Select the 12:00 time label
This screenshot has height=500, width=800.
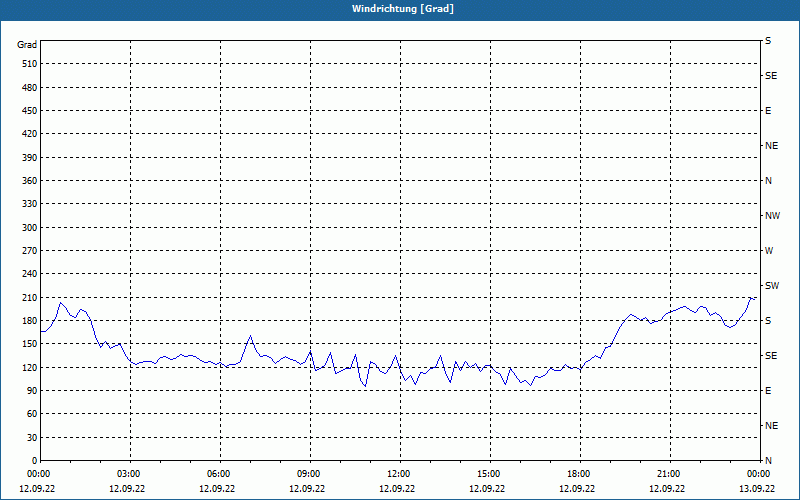point(401,473)
